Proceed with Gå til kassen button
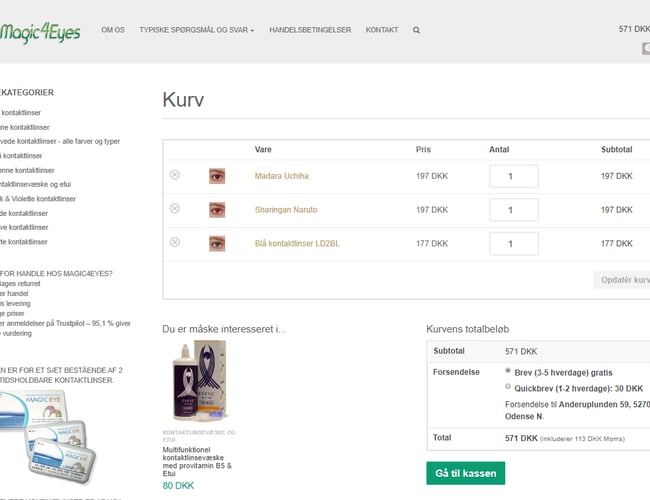The width and height of the screenshot is (650, 500). pos(466,473)
